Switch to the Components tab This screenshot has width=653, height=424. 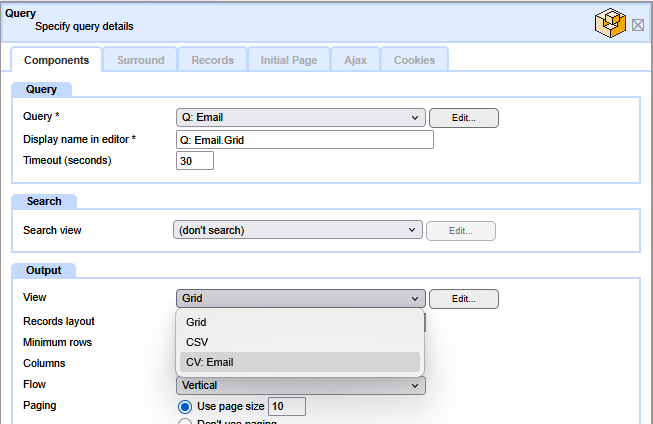tap(56, 60)
